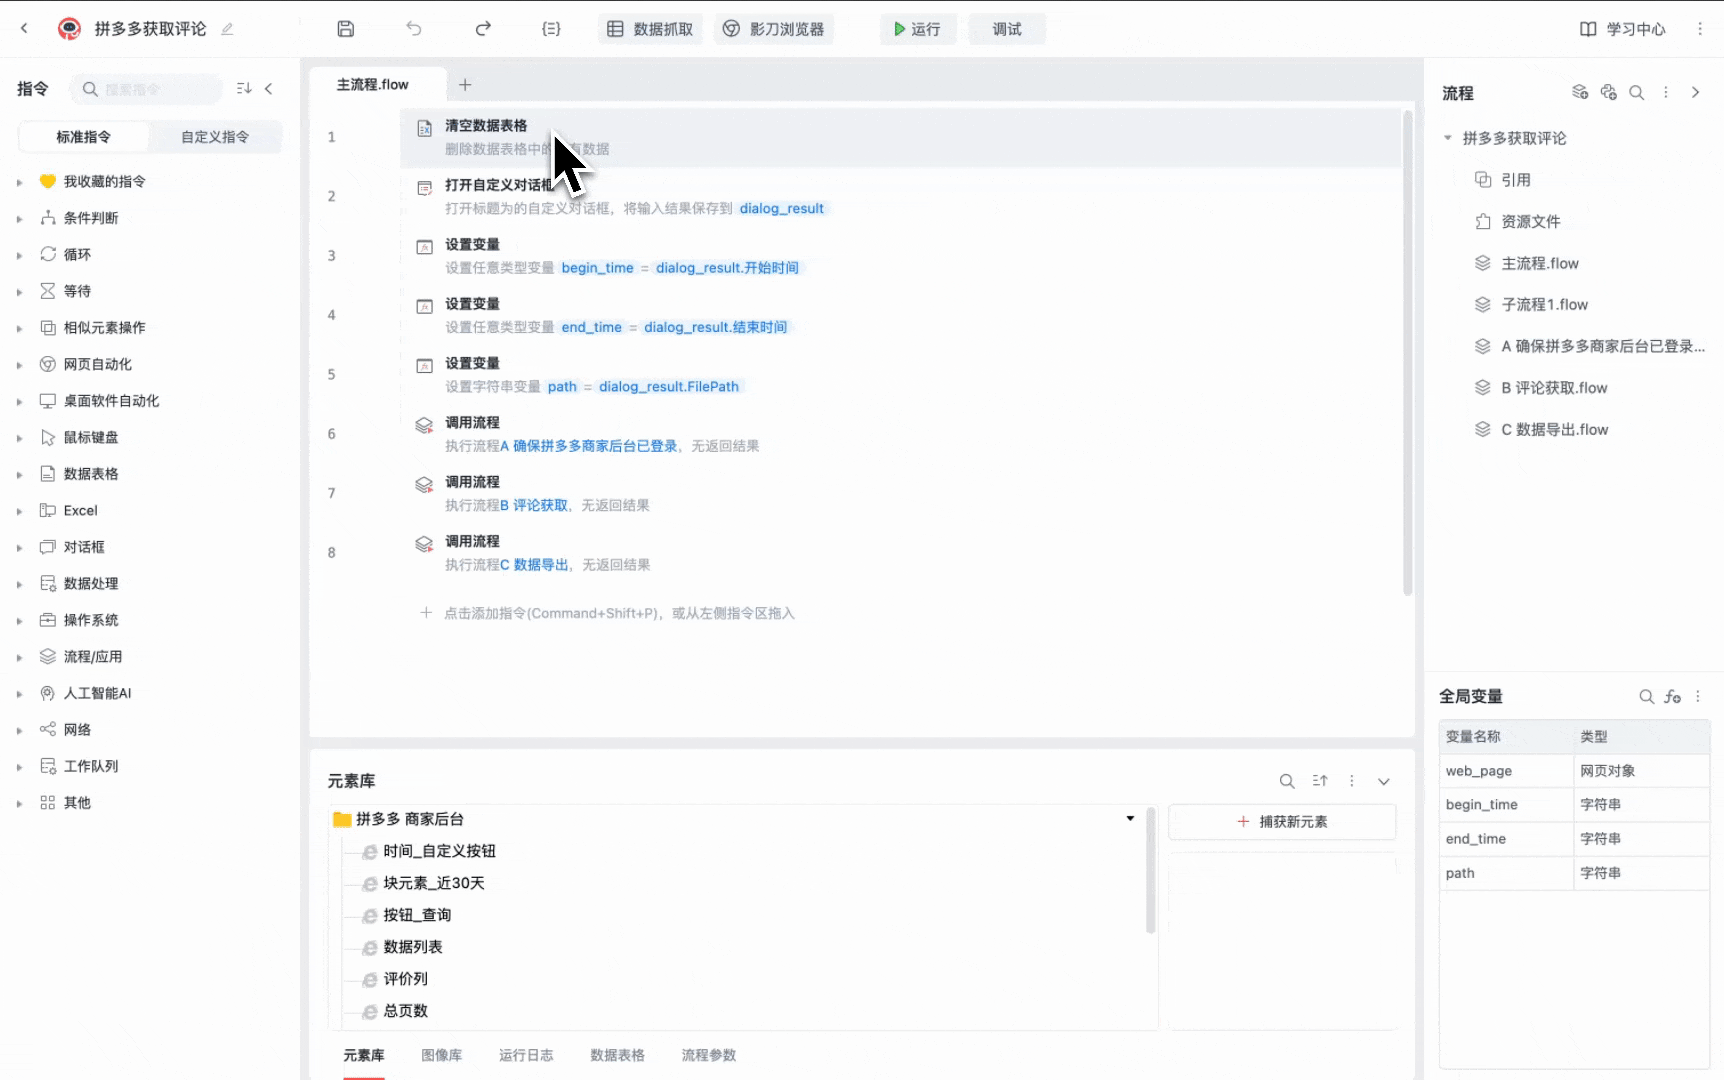Screen dimensions: 1724x1080
Task: Expand 人工智能AI category
Action: click(19, 694)
